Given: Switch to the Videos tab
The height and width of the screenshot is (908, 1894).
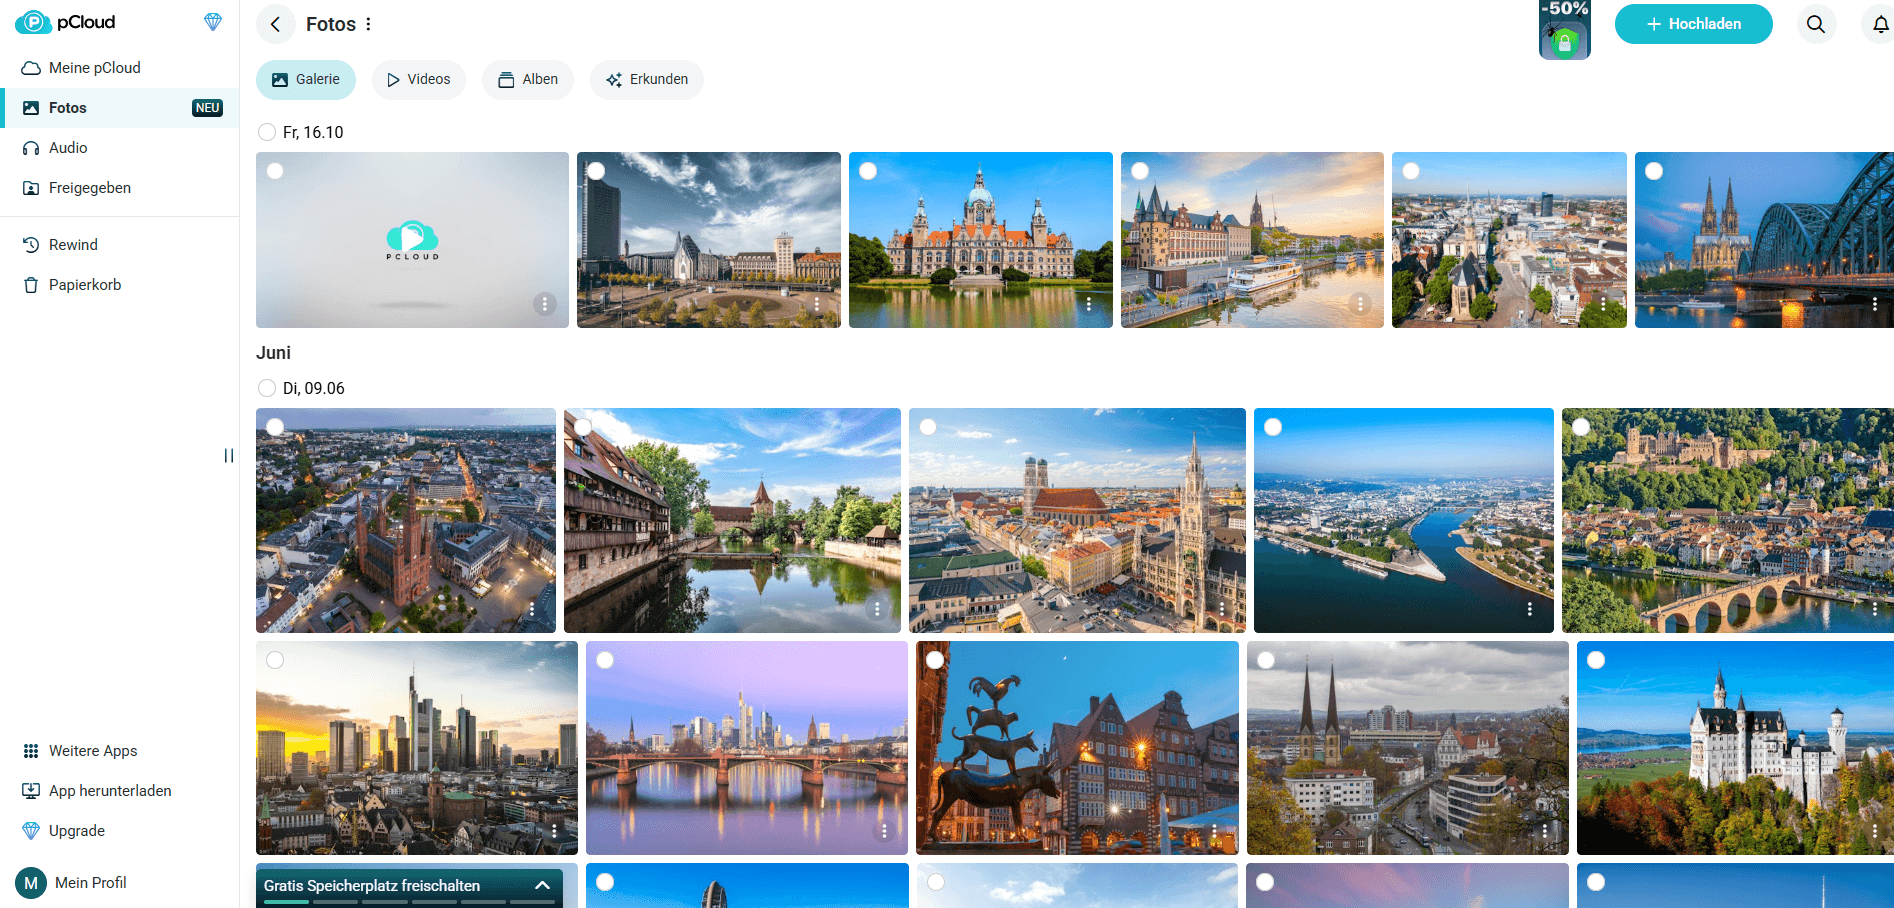Looking at the screenshot, I should 419,80.
